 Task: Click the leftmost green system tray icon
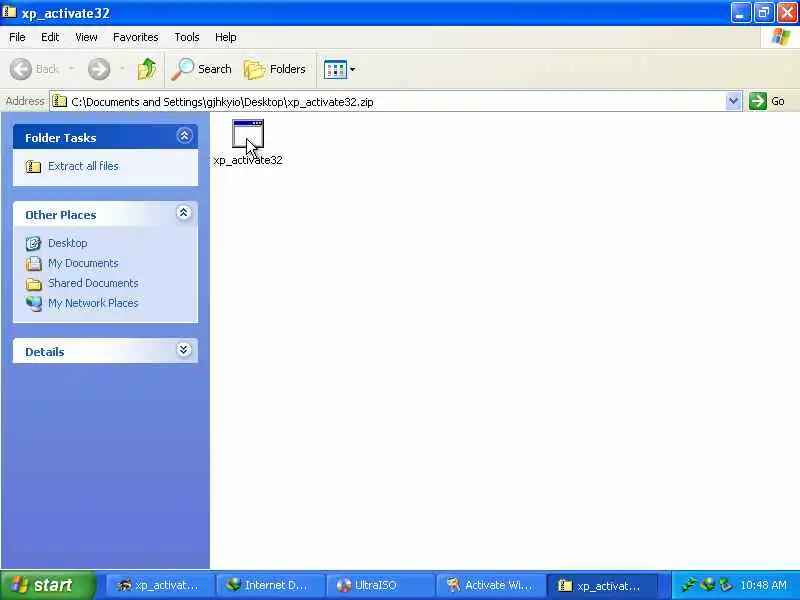pos(689,585)
